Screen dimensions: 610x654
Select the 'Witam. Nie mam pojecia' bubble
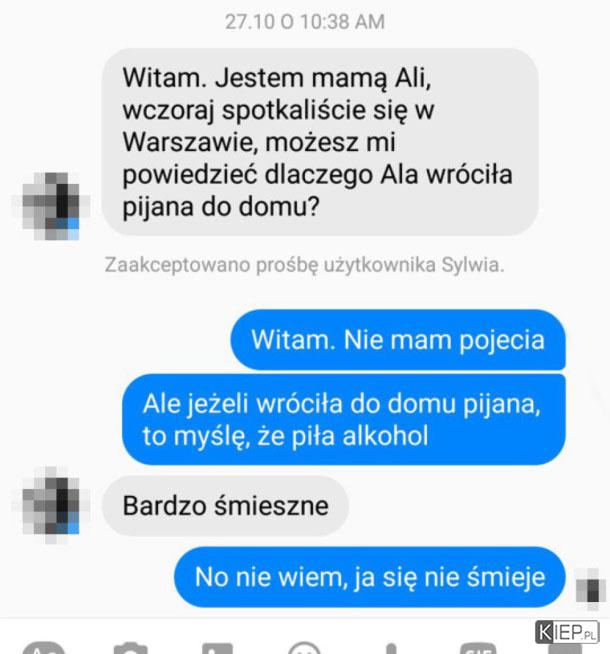click(398, 340)
